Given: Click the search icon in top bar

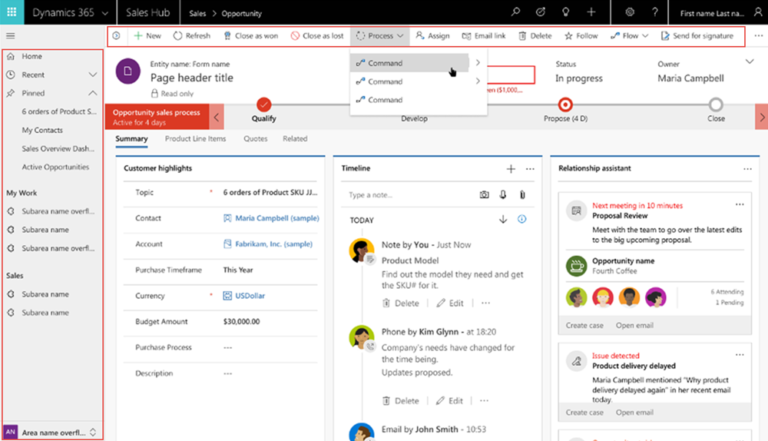Looking at the screenshot, I should [515, 12].
